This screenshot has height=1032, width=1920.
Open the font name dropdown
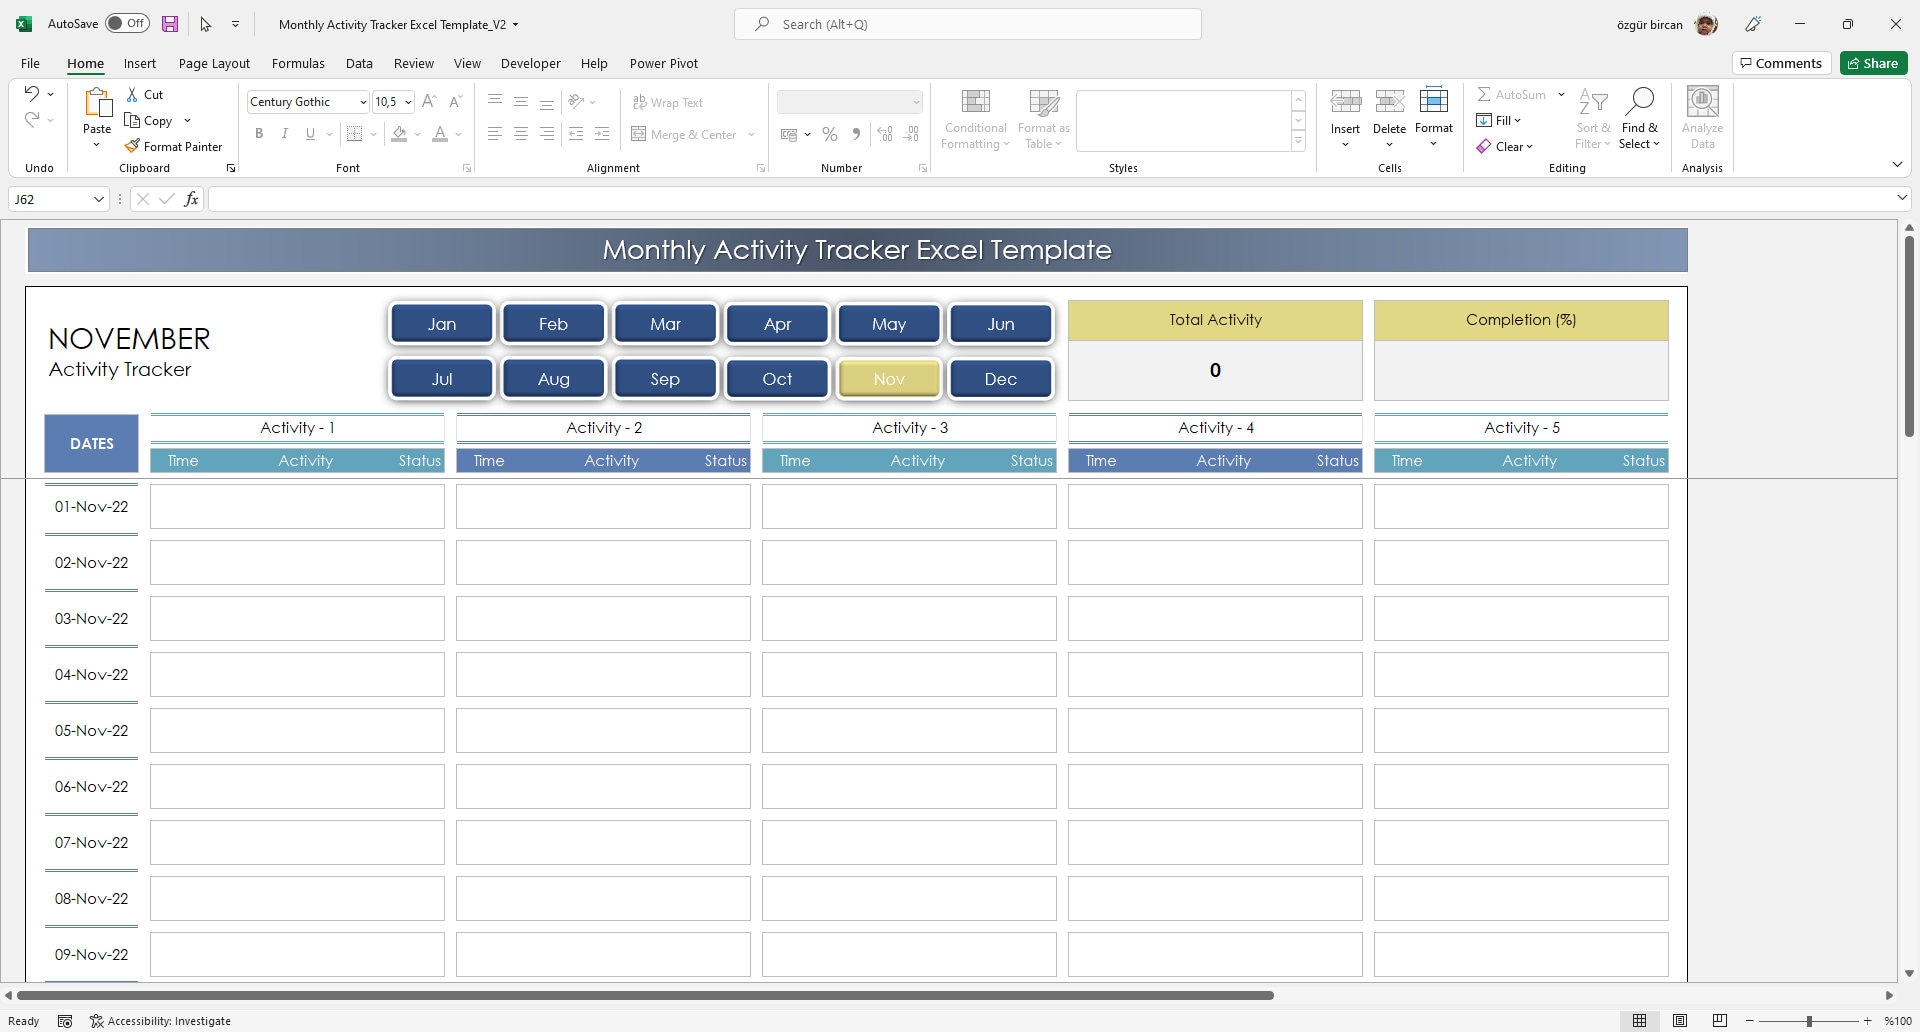[362, 101]
